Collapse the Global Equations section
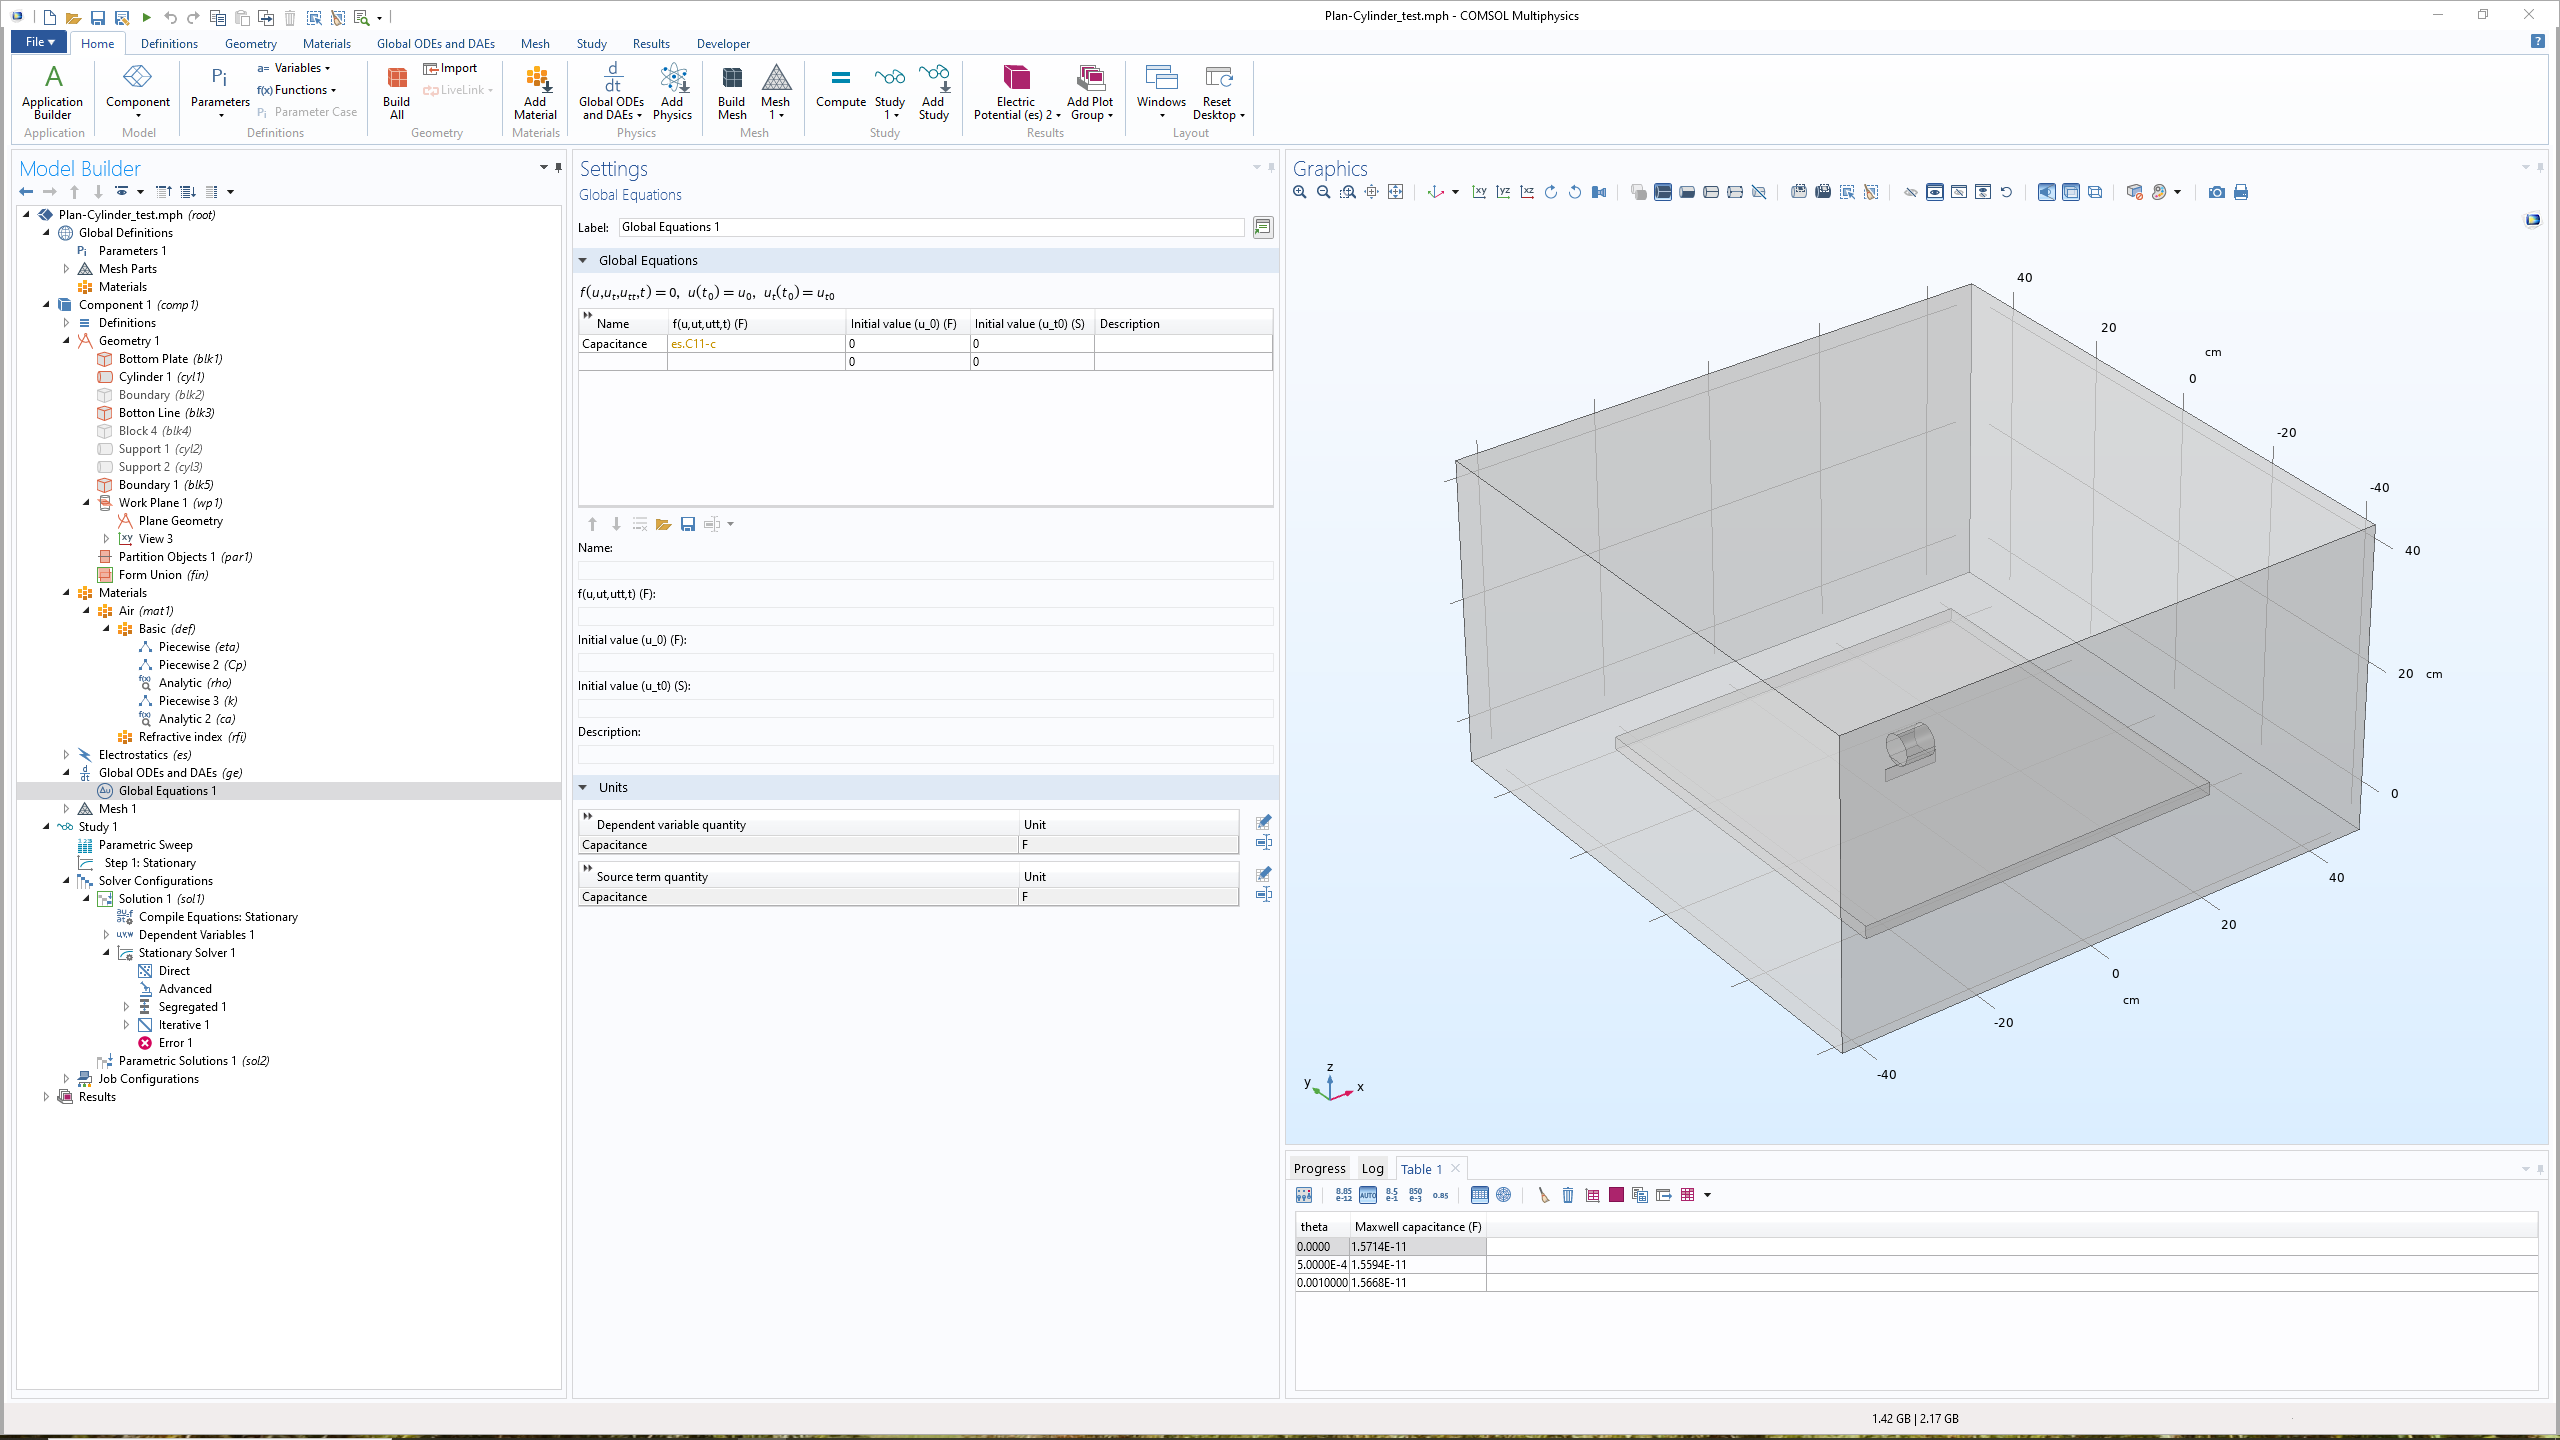 (583, 260)
